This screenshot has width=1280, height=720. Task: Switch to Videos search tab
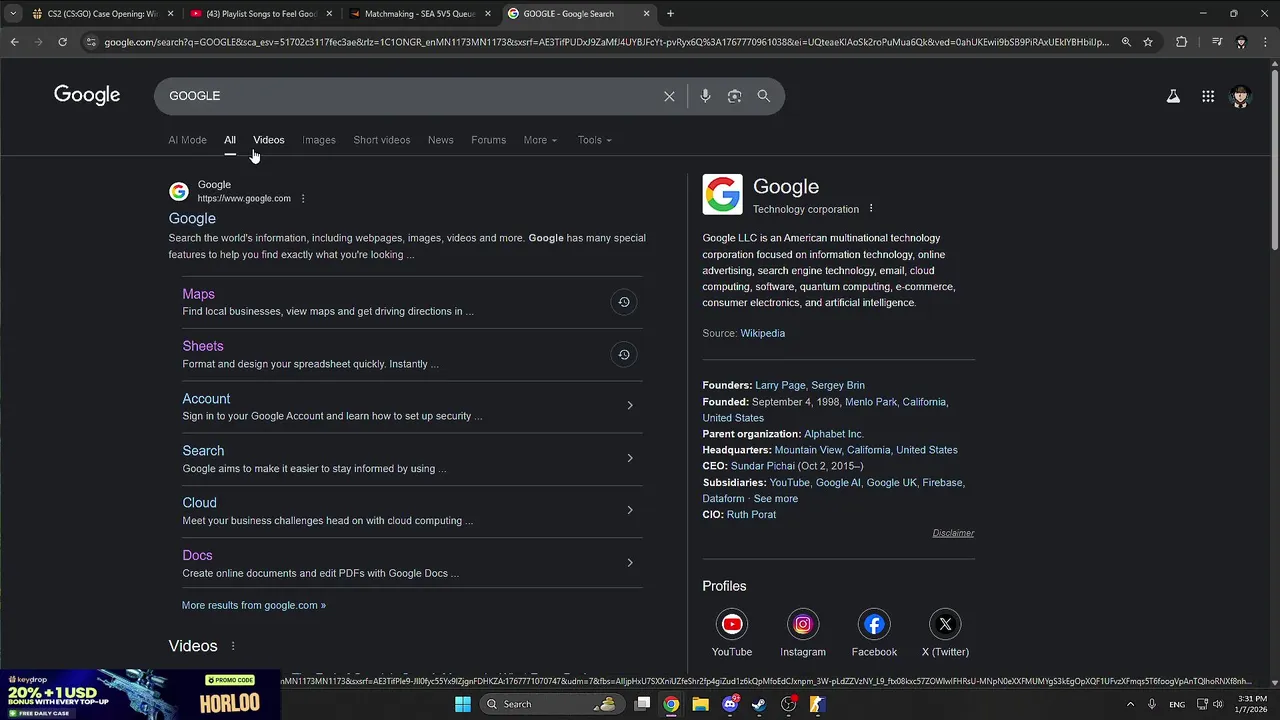(x=268, y=140)
